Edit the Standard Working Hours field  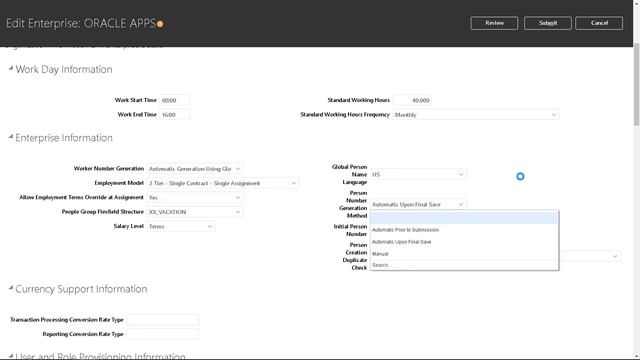click(412, 100)
